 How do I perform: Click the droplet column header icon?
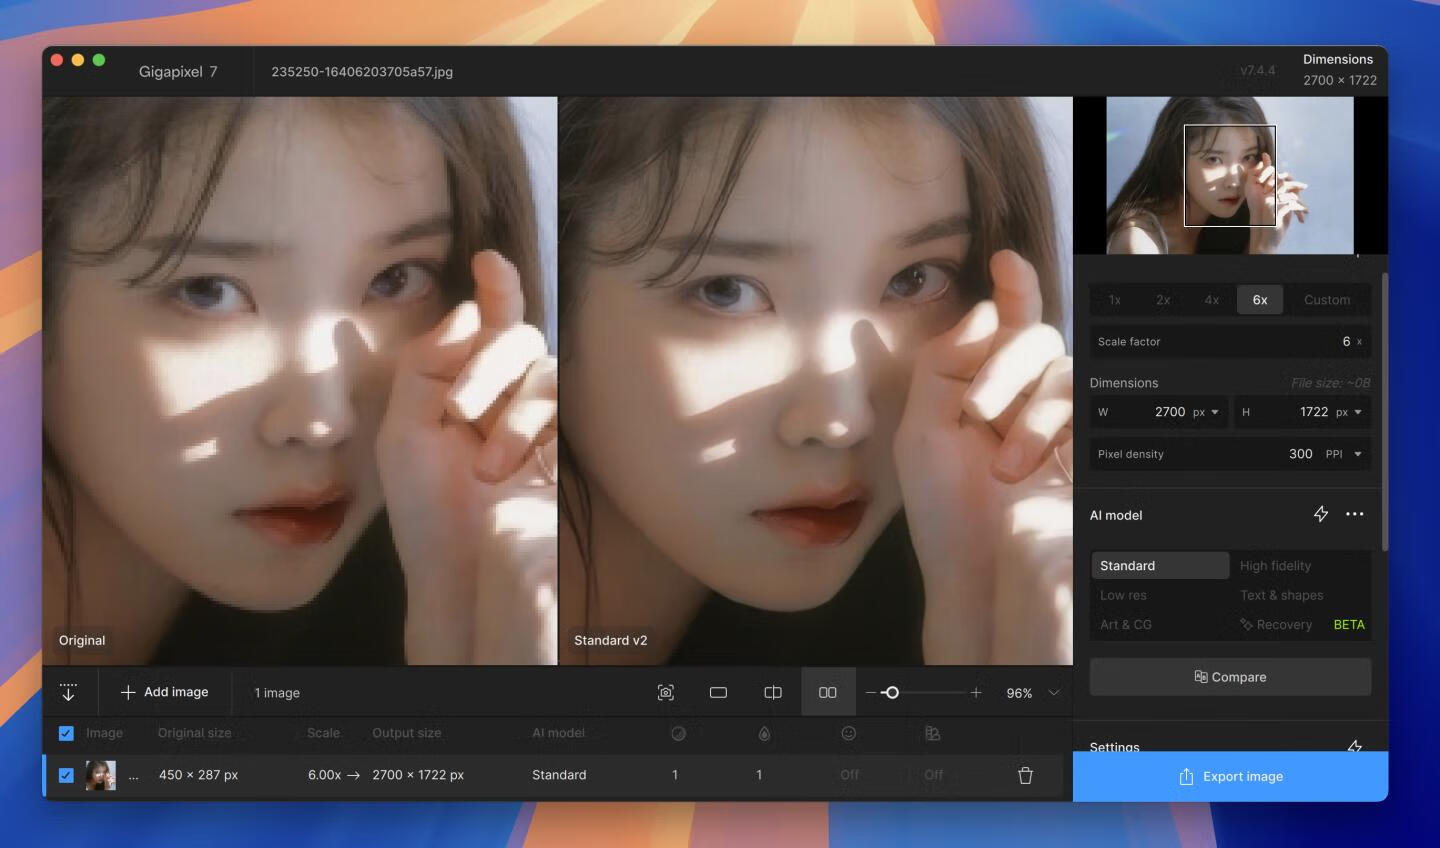coord(764,733)
